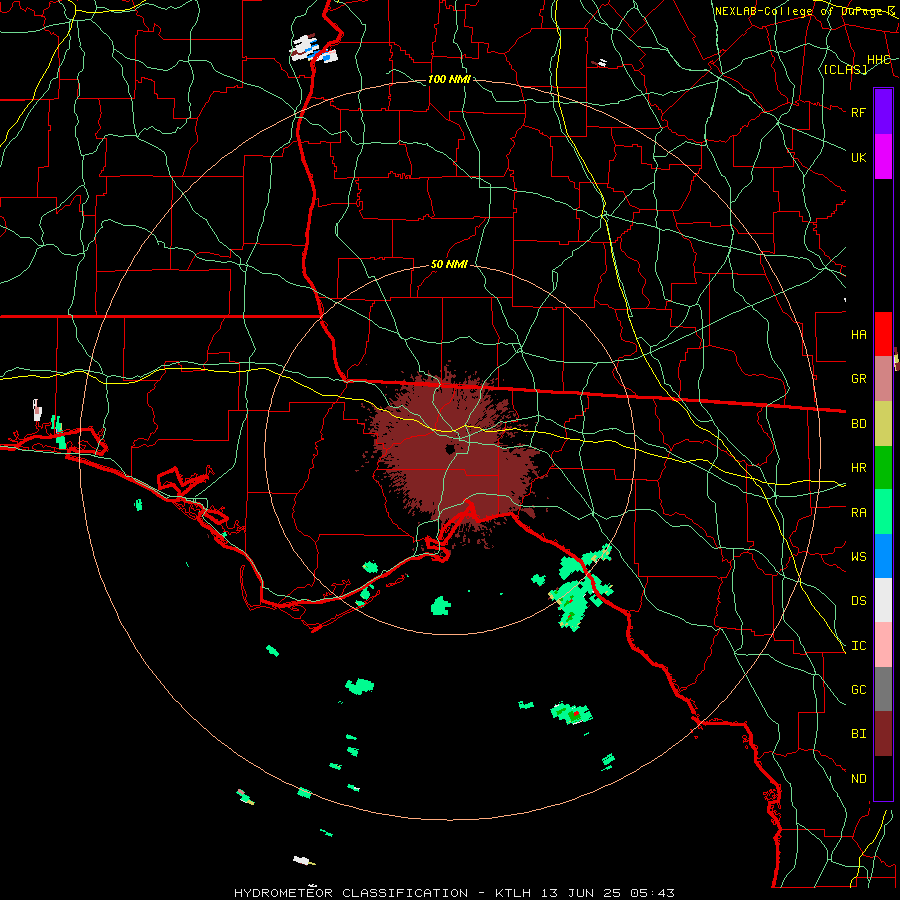Pick the light green RA legend swatch
Image resolution: width=900 pixels, height=900 pixels.
point(883,512)
